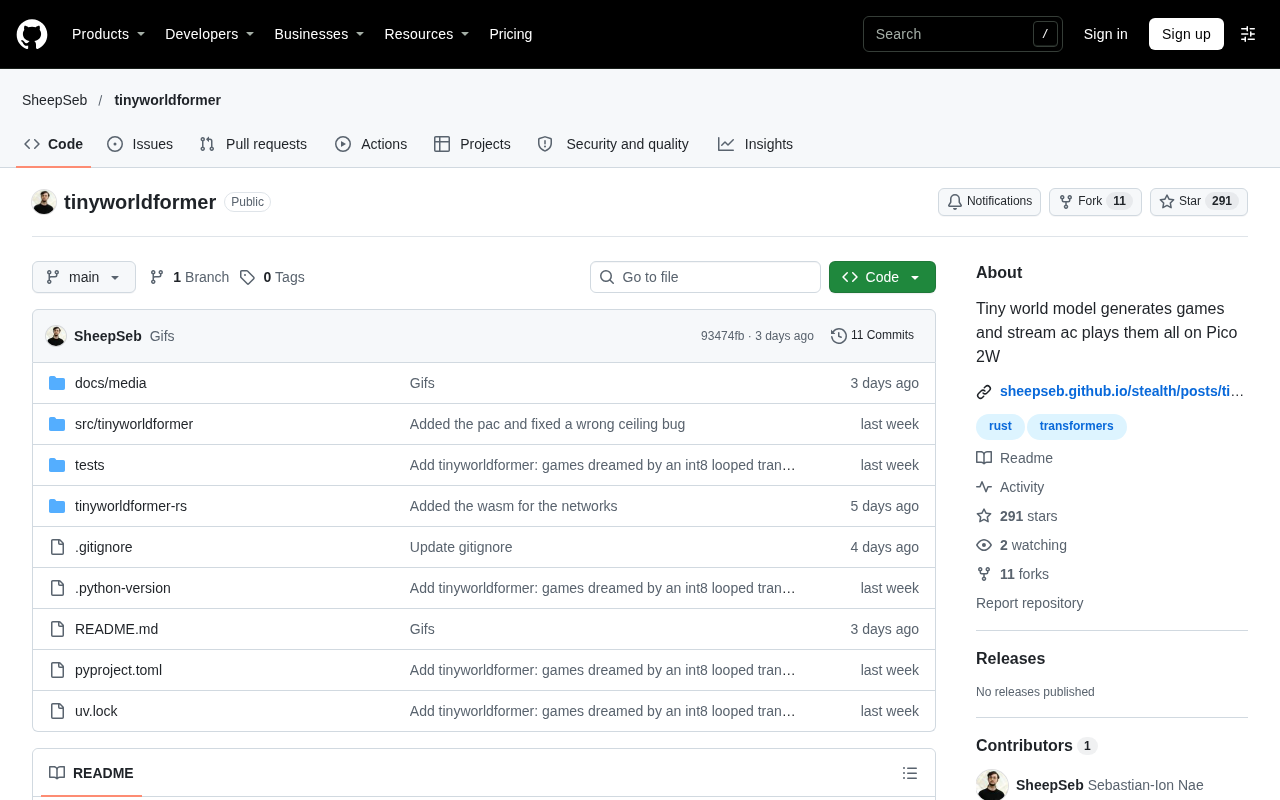Open the transformers topic tag
The width and height of the screenshot is (1280, 800).
[1076, 427]
